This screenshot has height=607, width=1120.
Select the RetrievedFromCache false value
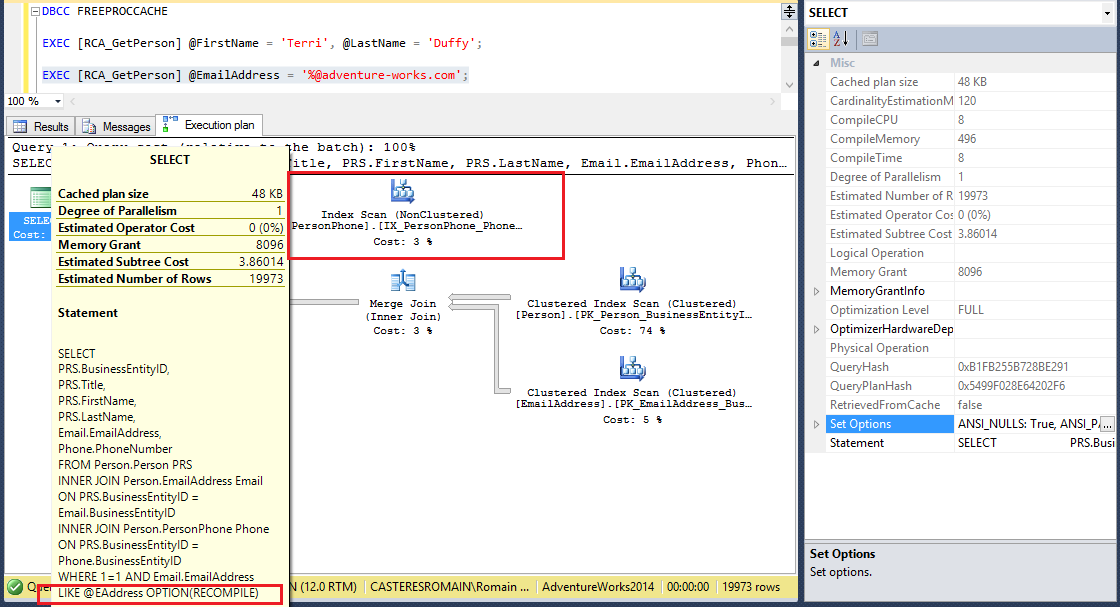click(969, 405)
